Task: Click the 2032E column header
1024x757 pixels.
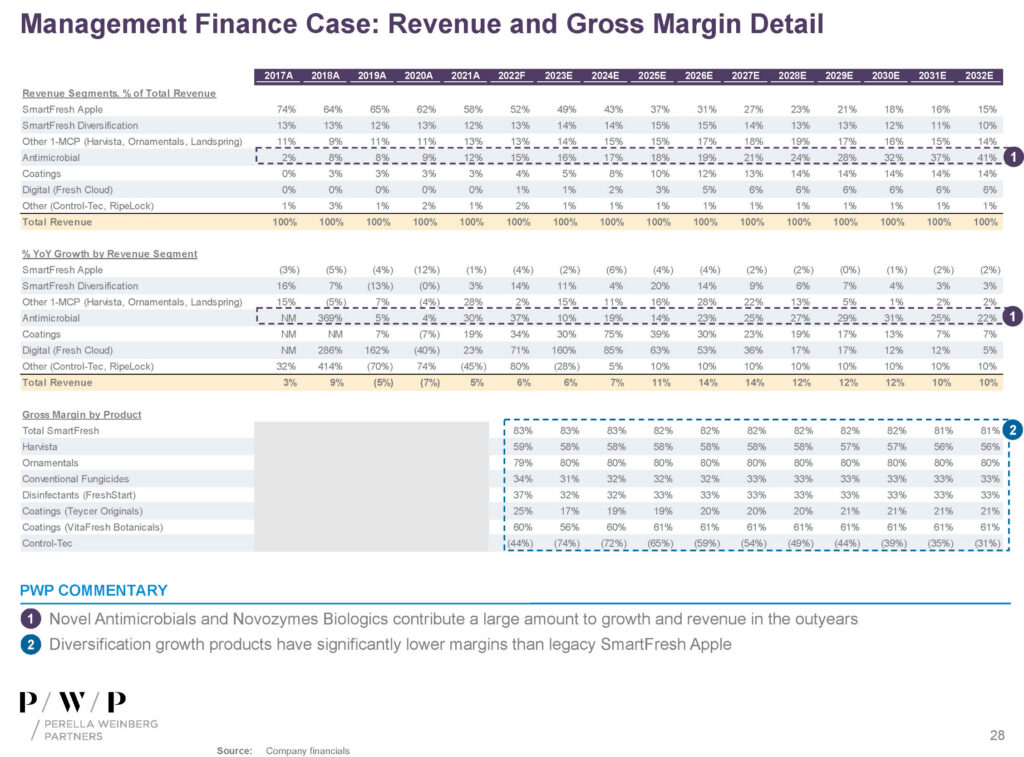Action: (x=979, y=76)
